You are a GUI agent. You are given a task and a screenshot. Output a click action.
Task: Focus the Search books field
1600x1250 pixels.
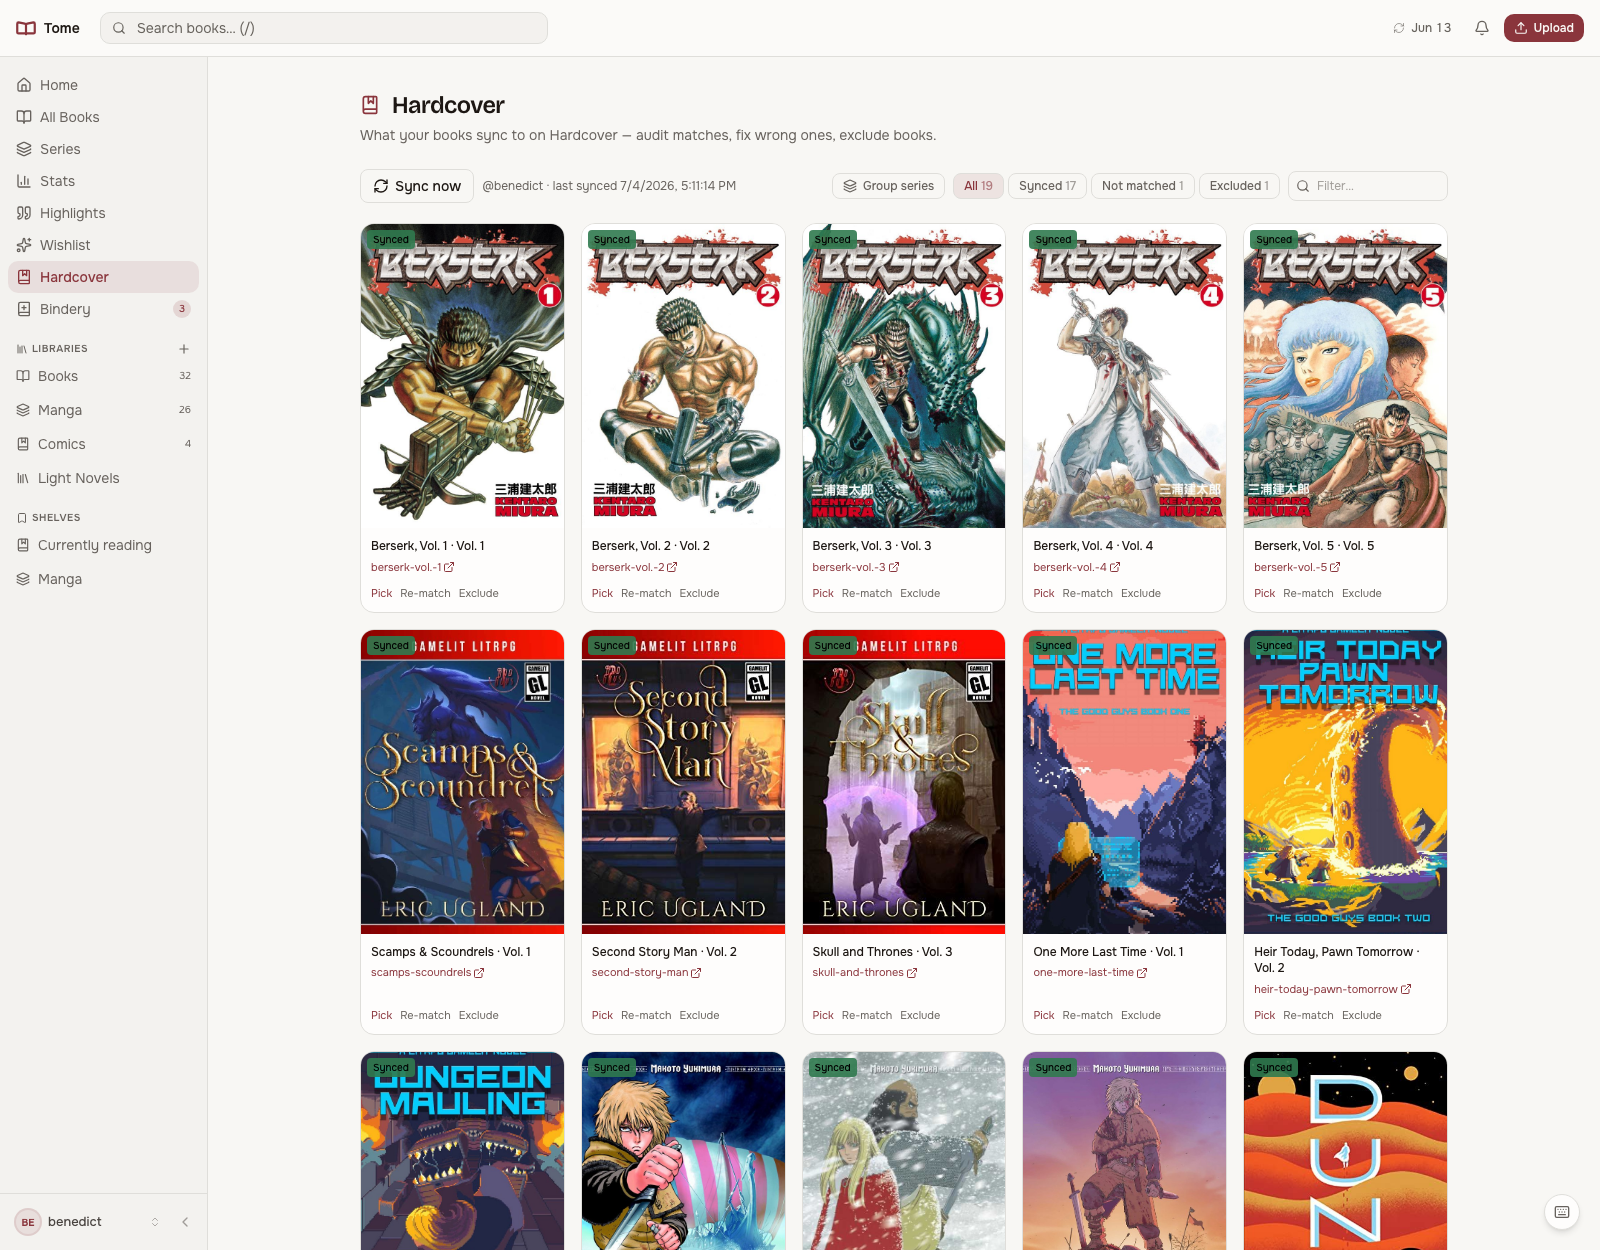[324, 28]
